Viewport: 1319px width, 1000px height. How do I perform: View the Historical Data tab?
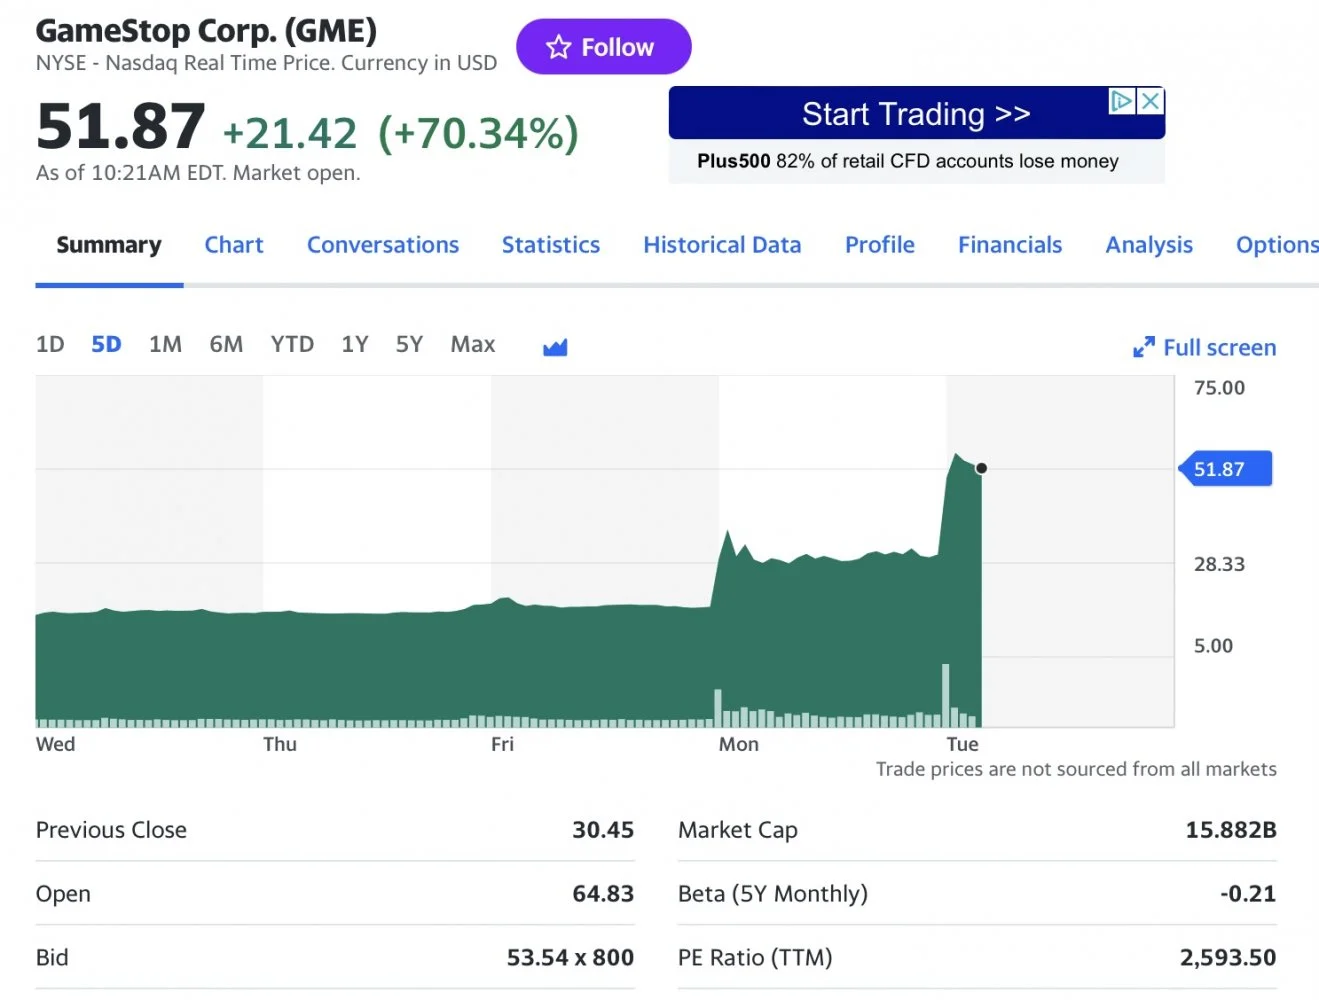coord(722,245)
